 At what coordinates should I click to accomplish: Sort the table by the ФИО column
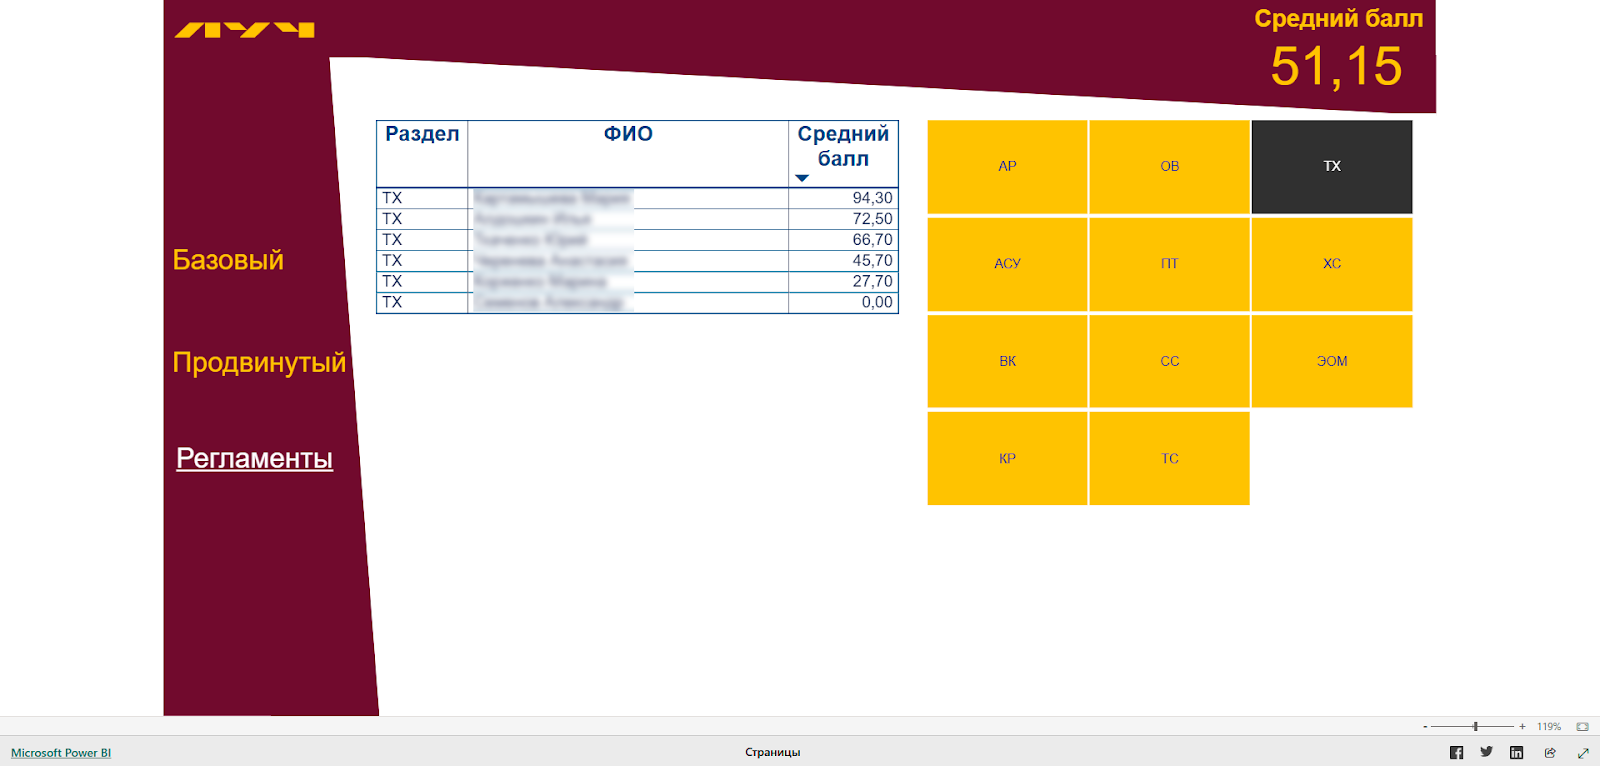coord(627,134)
